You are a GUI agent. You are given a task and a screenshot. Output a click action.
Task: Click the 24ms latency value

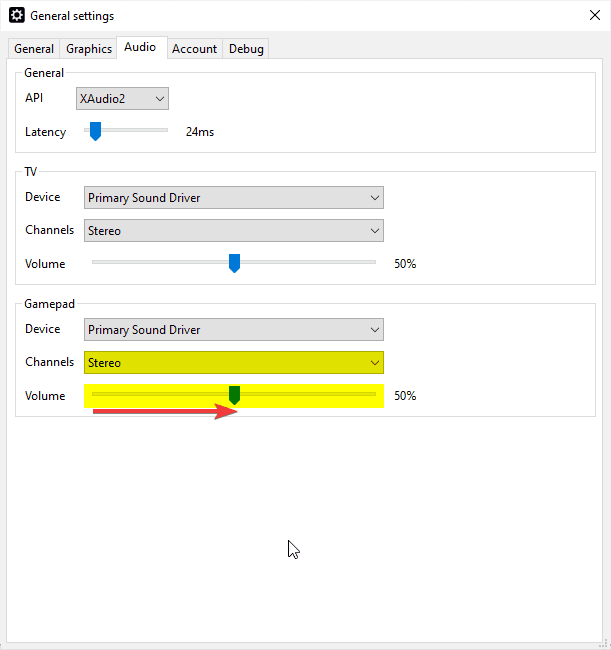(200, 132)
